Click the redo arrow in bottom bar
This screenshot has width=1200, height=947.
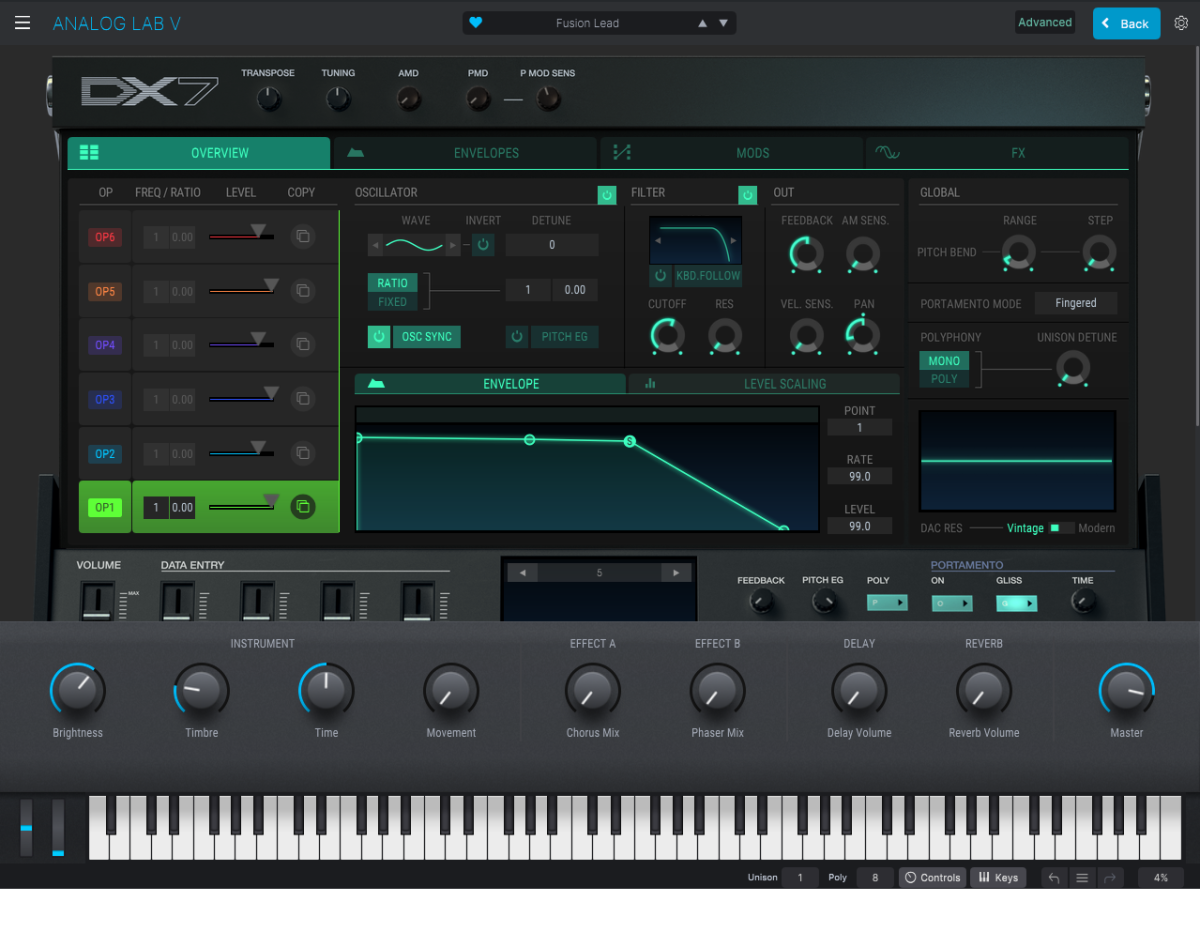point(1109,878)
